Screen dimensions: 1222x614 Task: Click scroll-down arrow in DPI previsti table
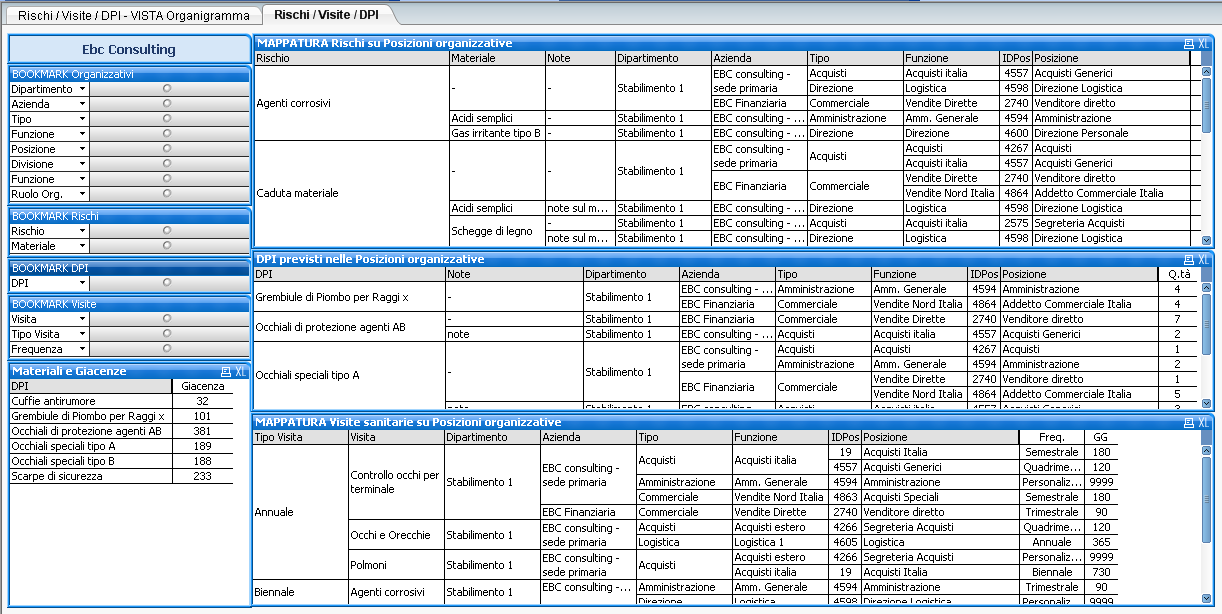pos(1206,402)
